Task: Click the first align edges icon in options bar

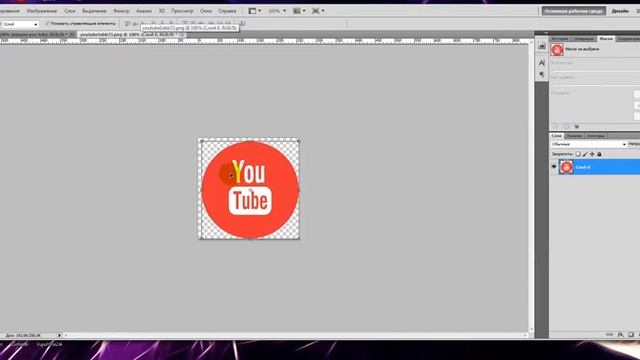Action: tap(127, 24)
